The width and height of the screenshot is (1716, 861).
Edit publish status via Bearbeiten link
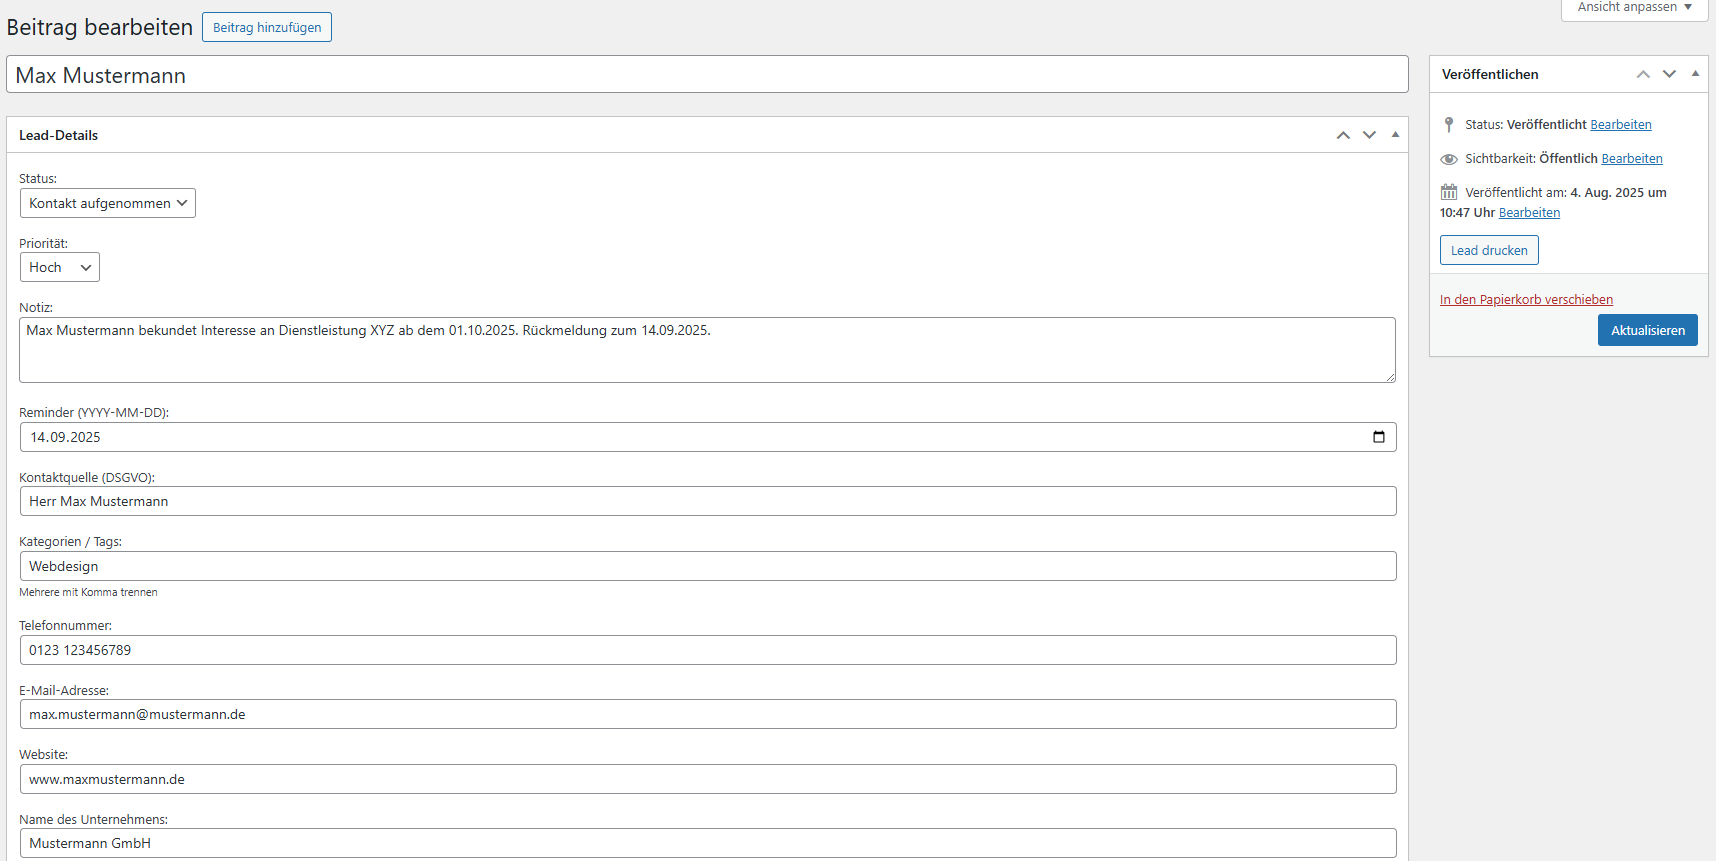coord(1621,125)
